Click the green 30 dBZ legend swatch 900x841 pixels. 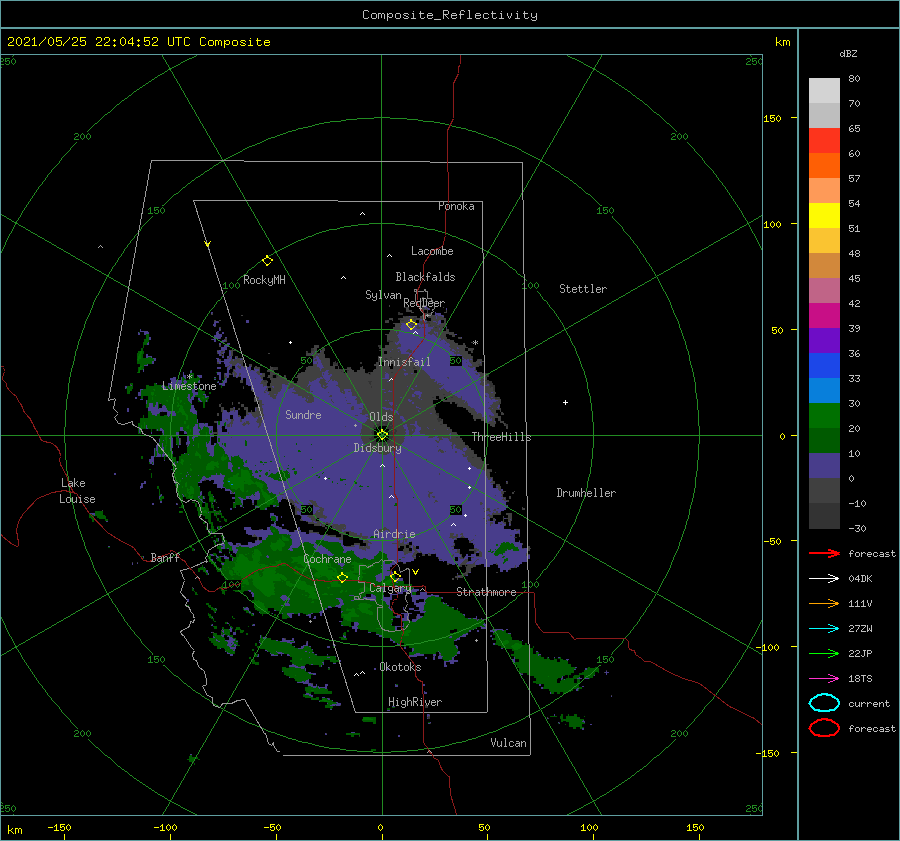[824, 416]
